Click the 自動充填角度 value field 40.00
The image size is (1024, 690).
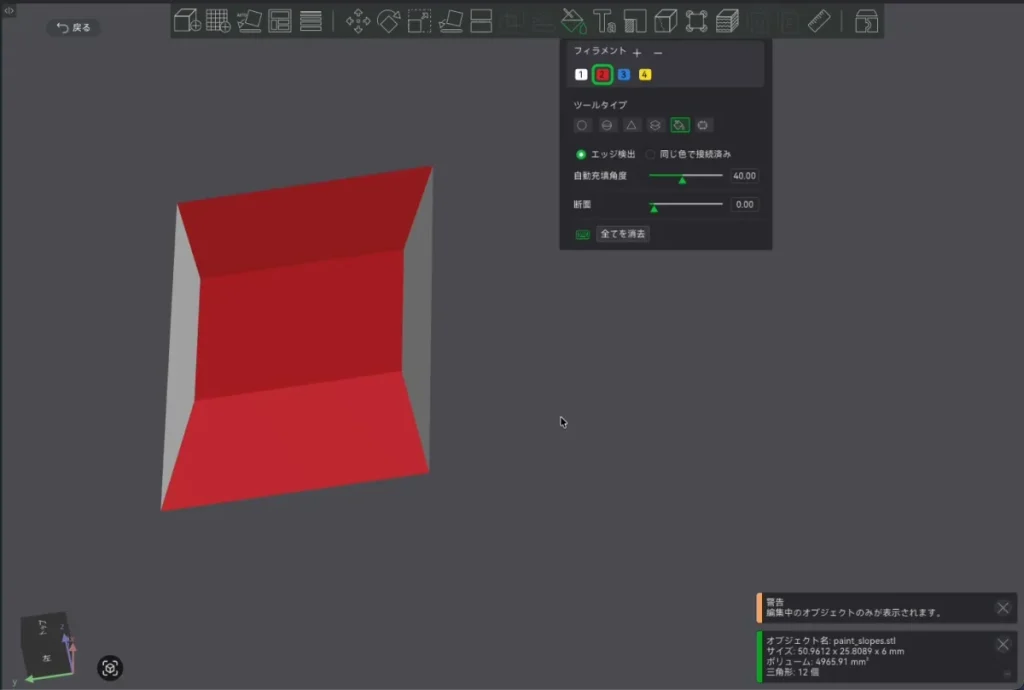pos(744,176)
